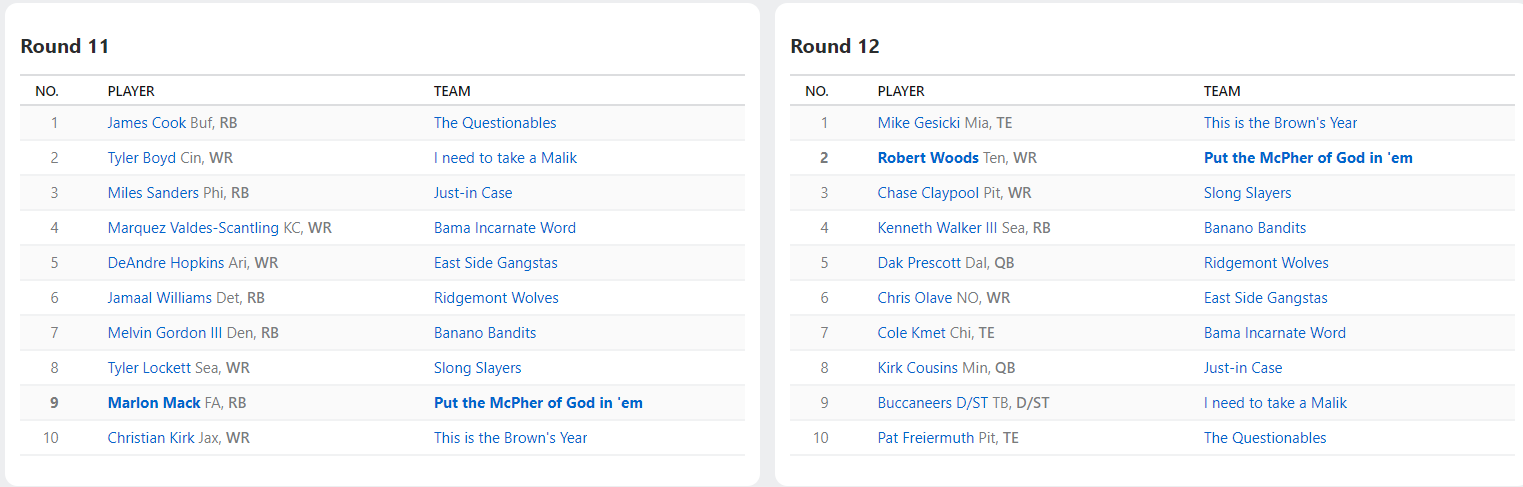The image size is (1523, 487).
Task: Click Pat Freiermuth player link
Action: coord(925,438)
